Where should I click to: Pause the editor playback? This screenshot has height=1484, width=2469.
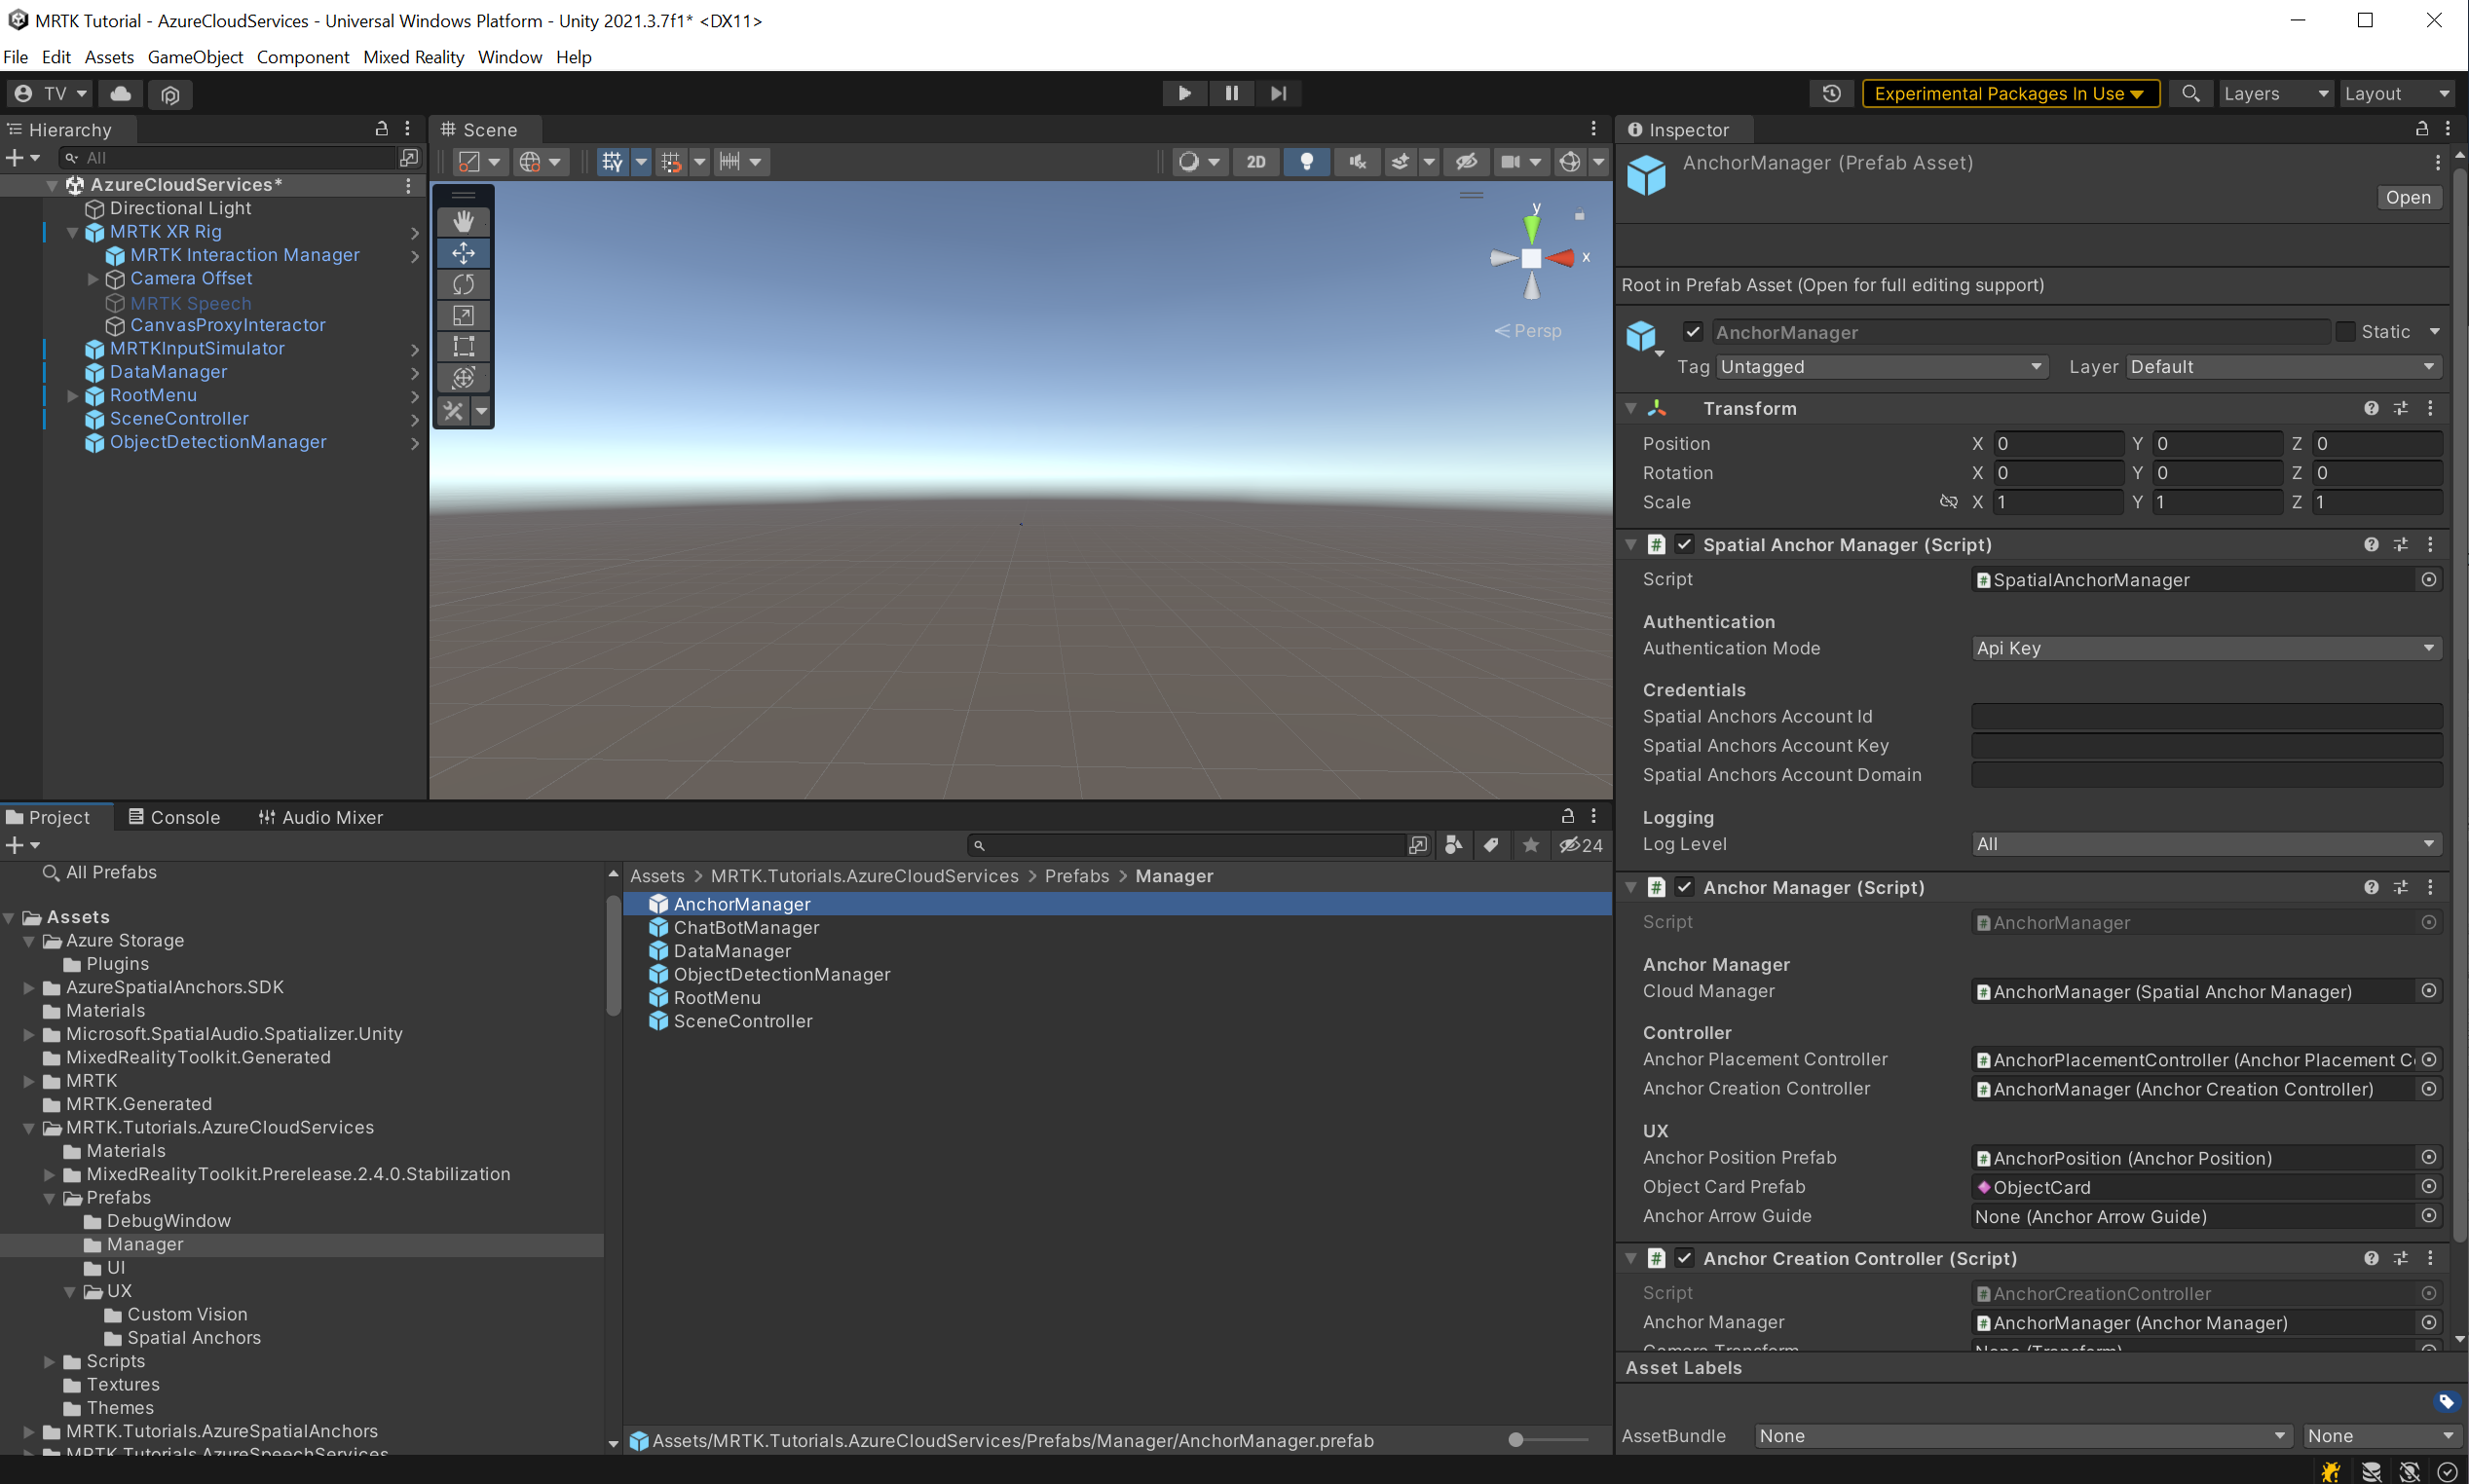[1230, 93]
